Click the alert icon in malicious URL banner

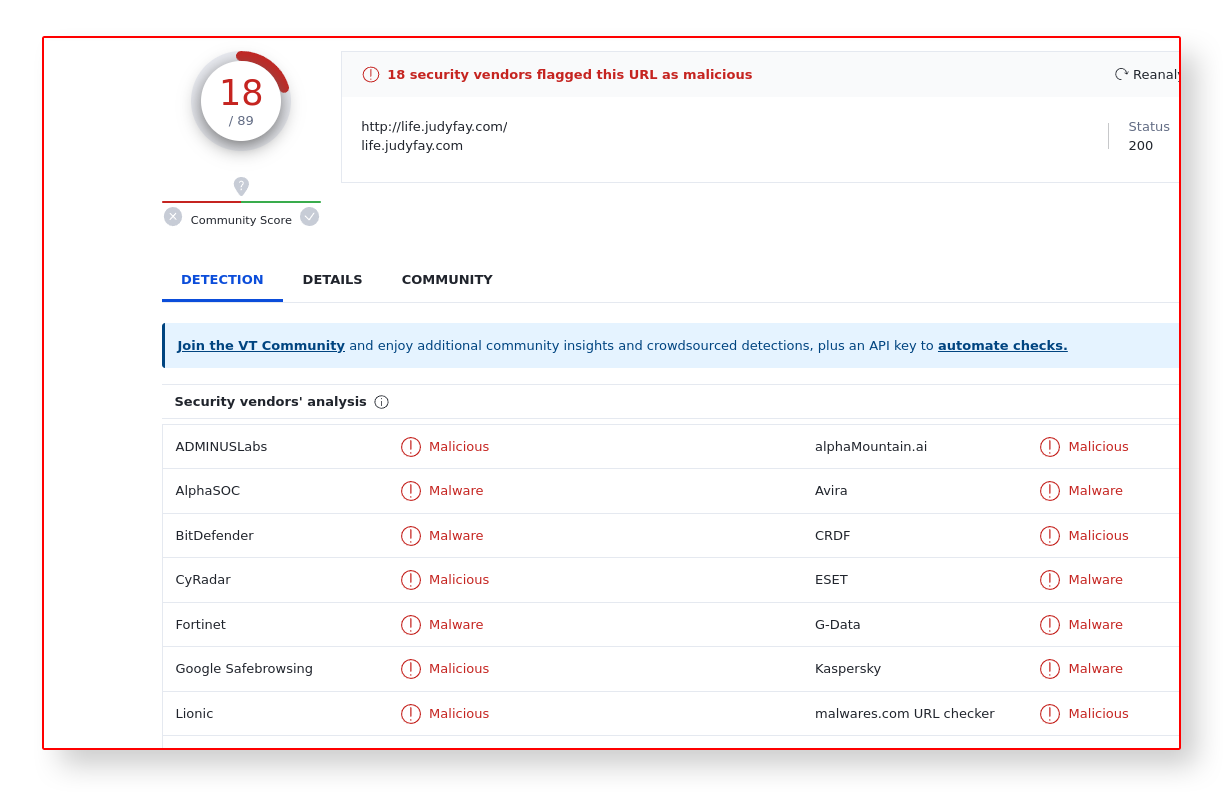(x=371, y=74)
